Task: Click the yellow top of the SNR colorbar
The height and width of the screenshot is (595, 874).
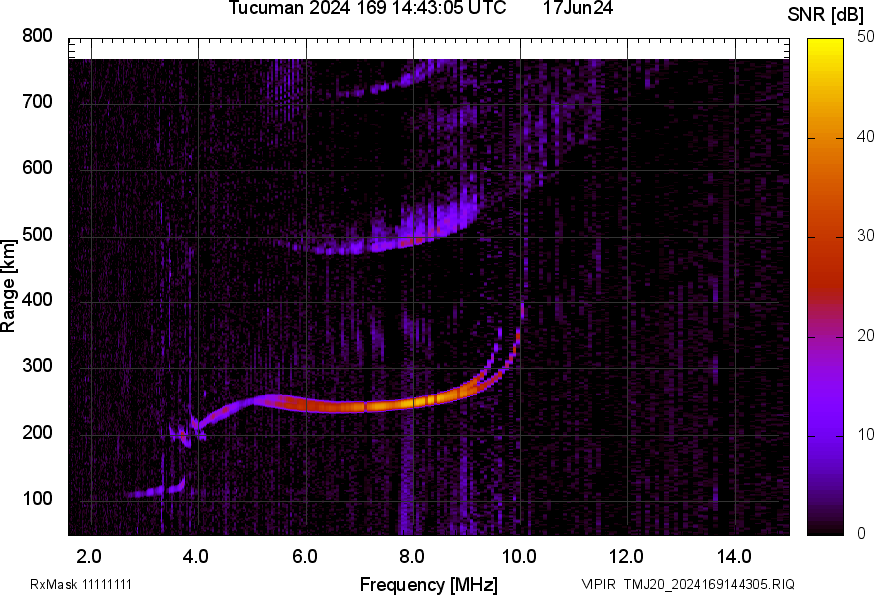Action: coord(826,45)
